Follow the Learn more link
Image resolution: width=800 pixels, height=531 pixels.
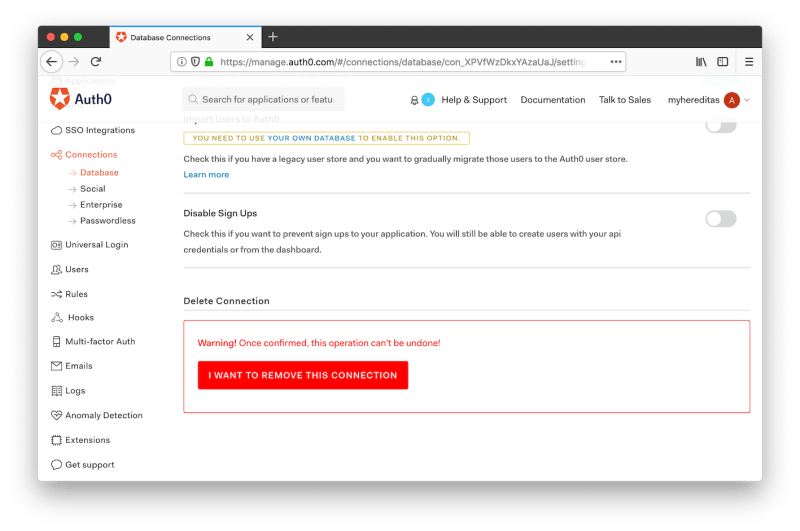[206, 174]
